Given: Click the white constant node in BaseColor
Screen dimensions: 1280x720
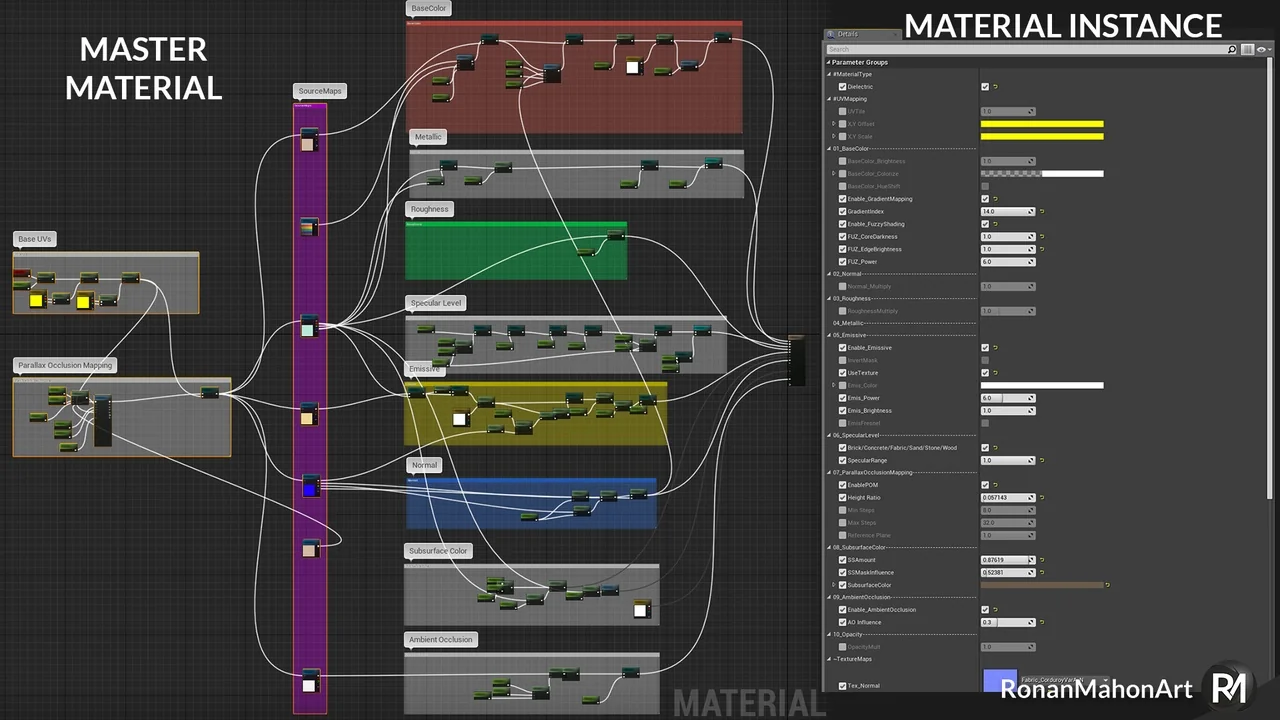Looking at the screenshot, I should 632,67.
